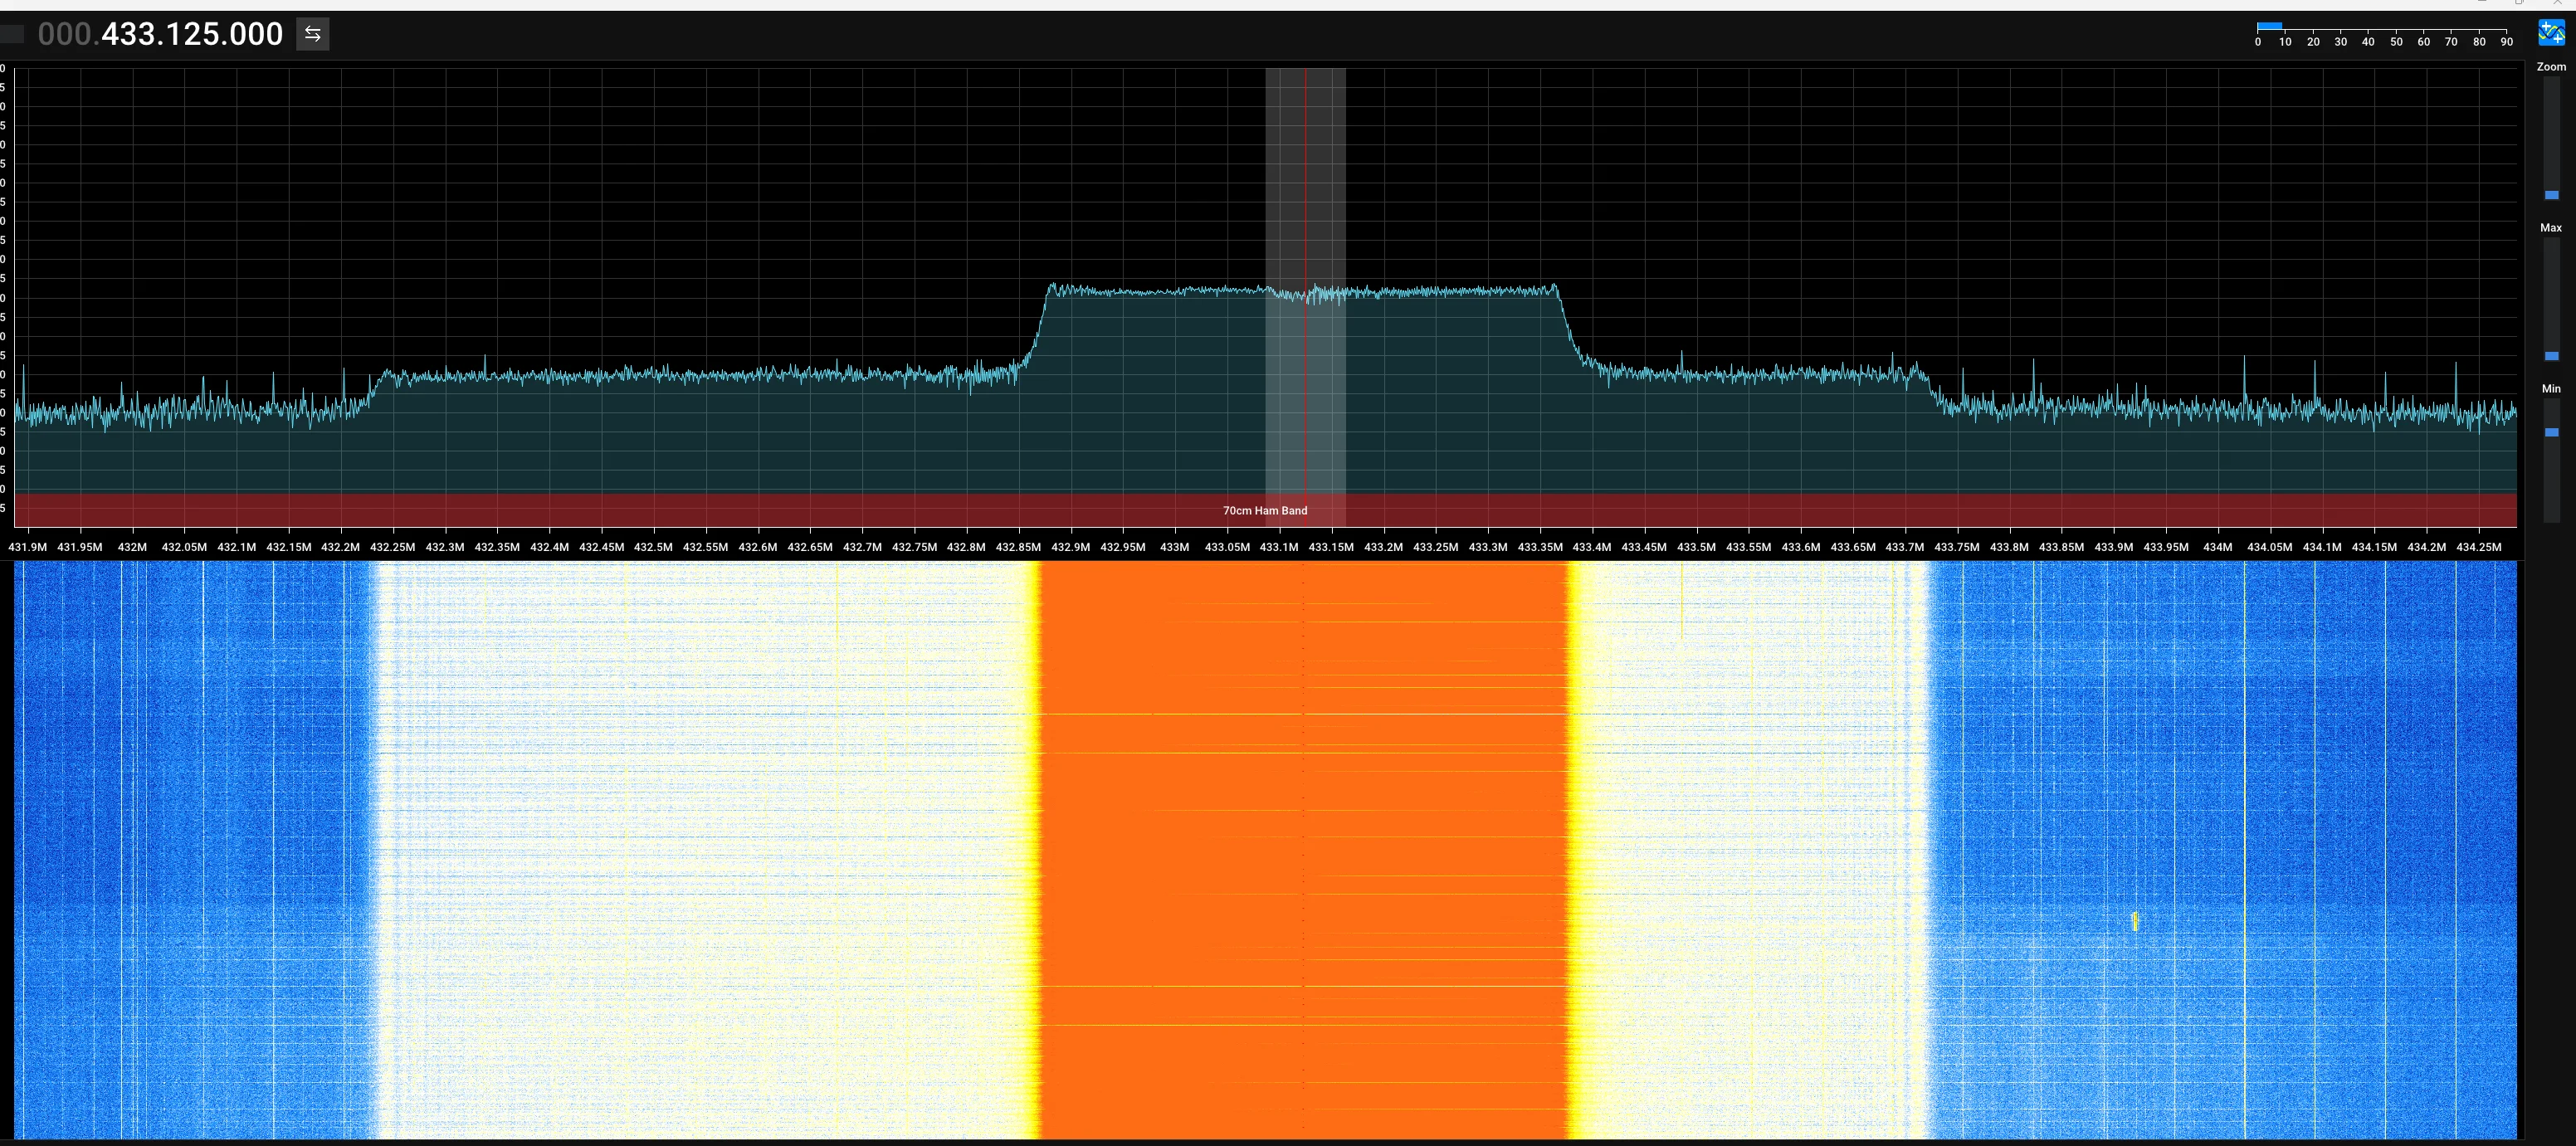Click the 433M label on frequency scale
Viewport: 2576px width, 1146px height.
click(1174, 547)
